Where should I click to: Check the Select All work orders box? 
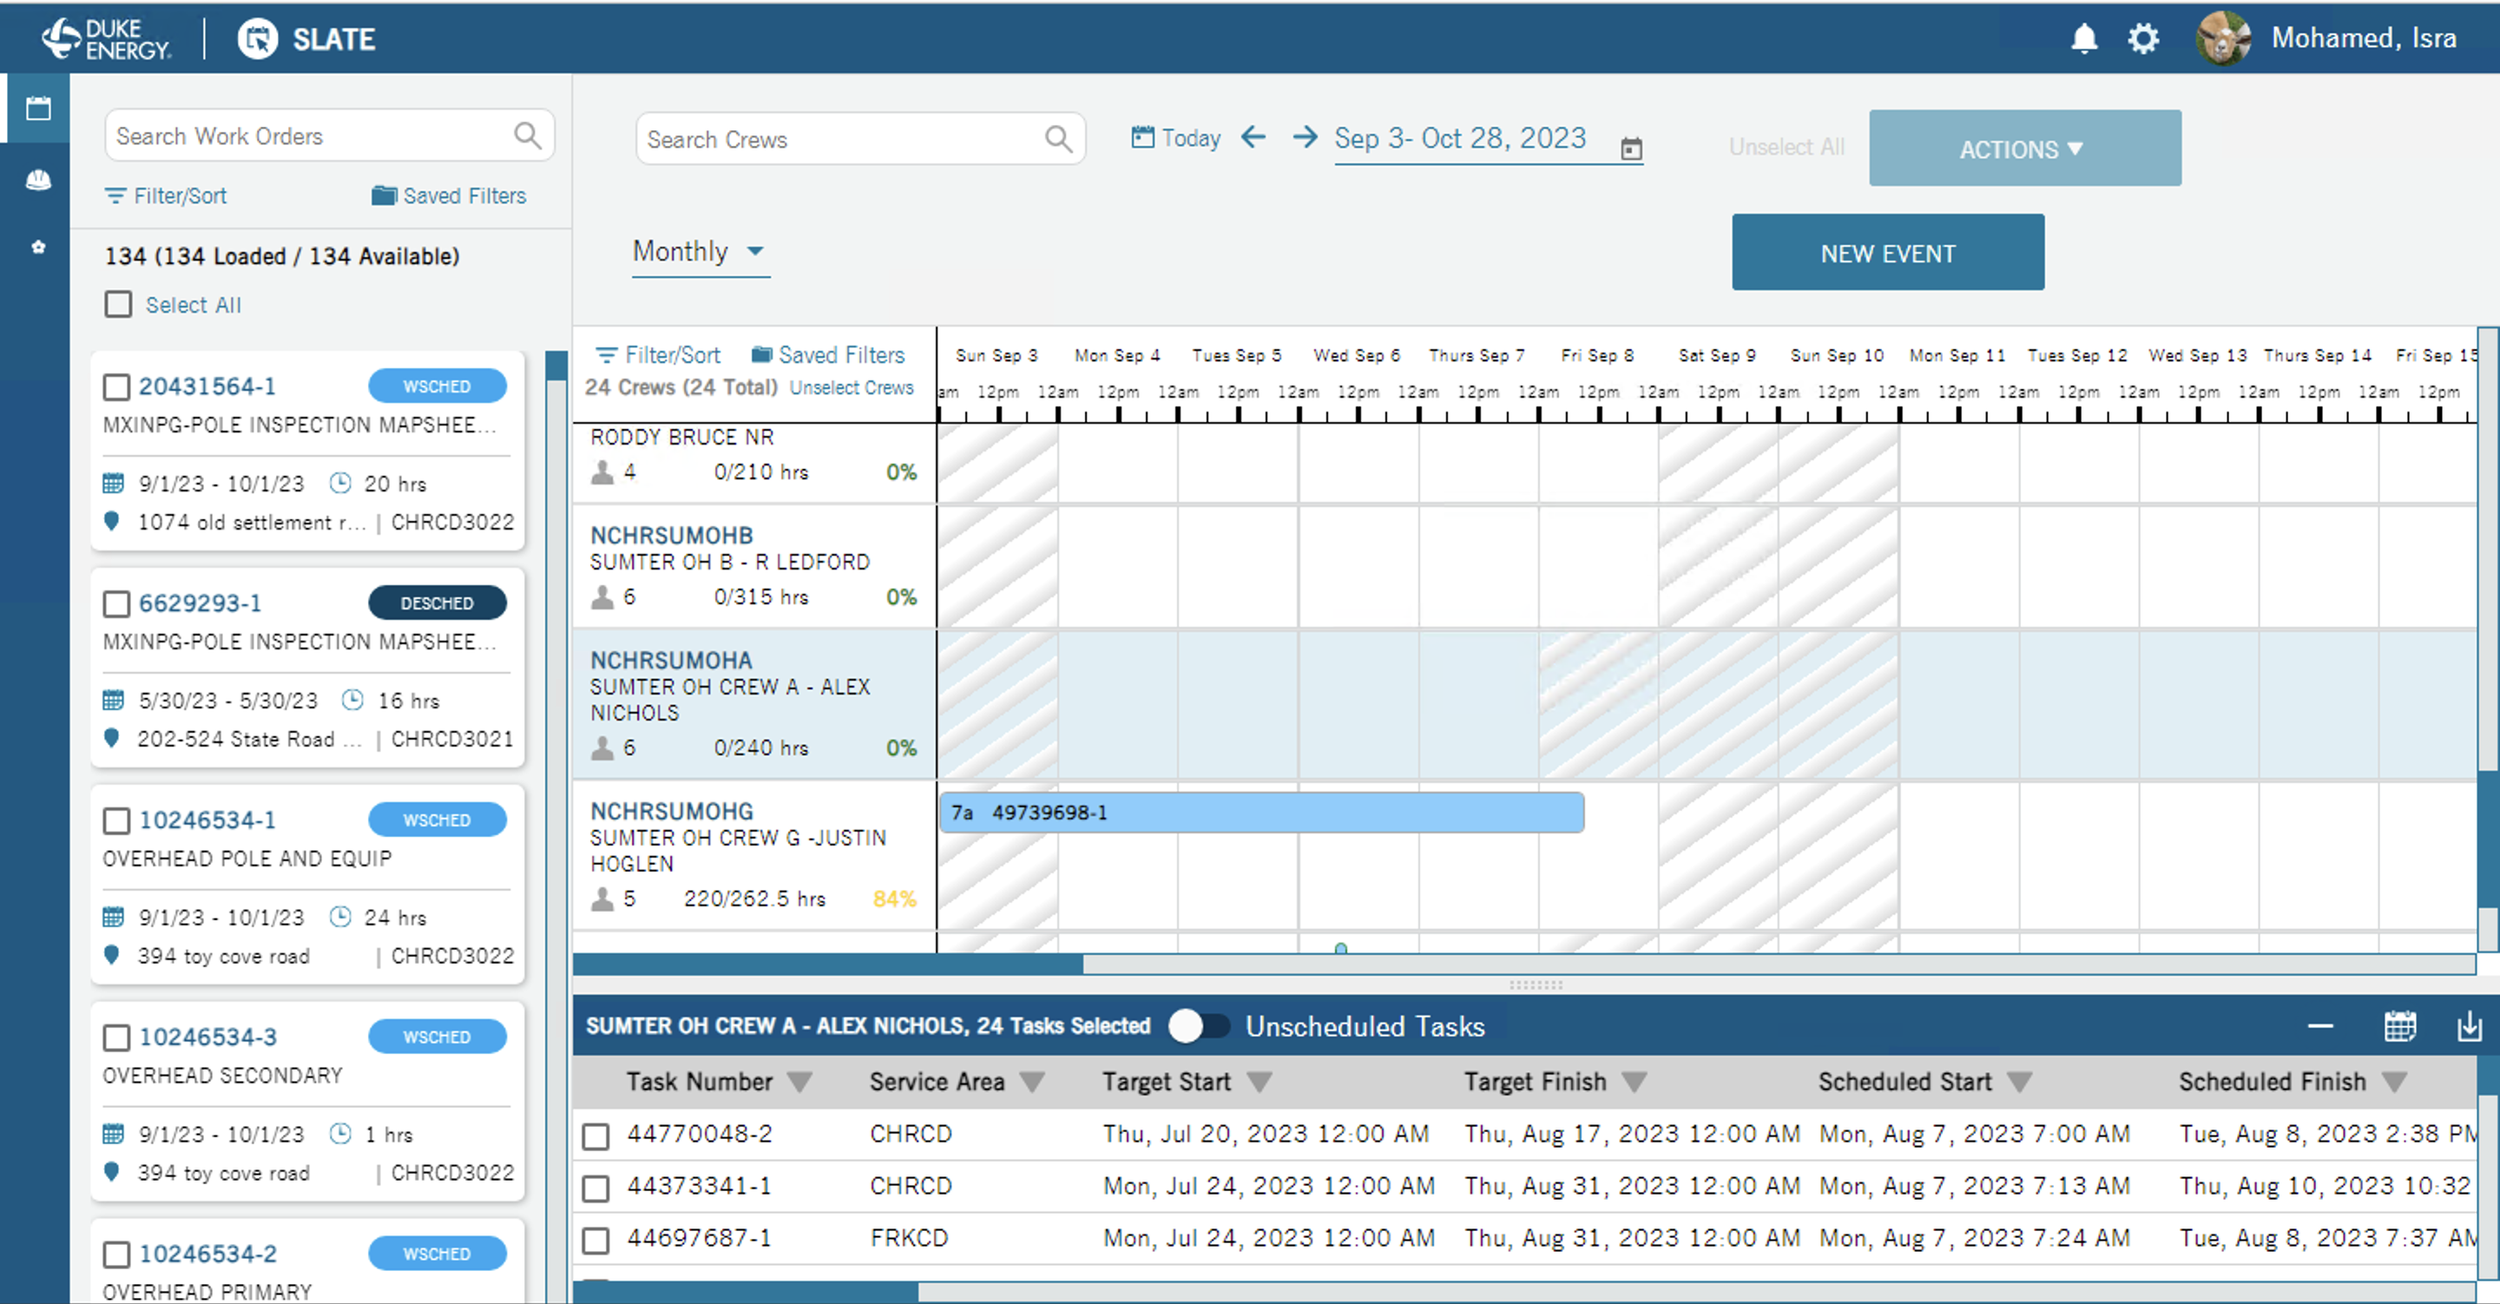click(119, 304)
